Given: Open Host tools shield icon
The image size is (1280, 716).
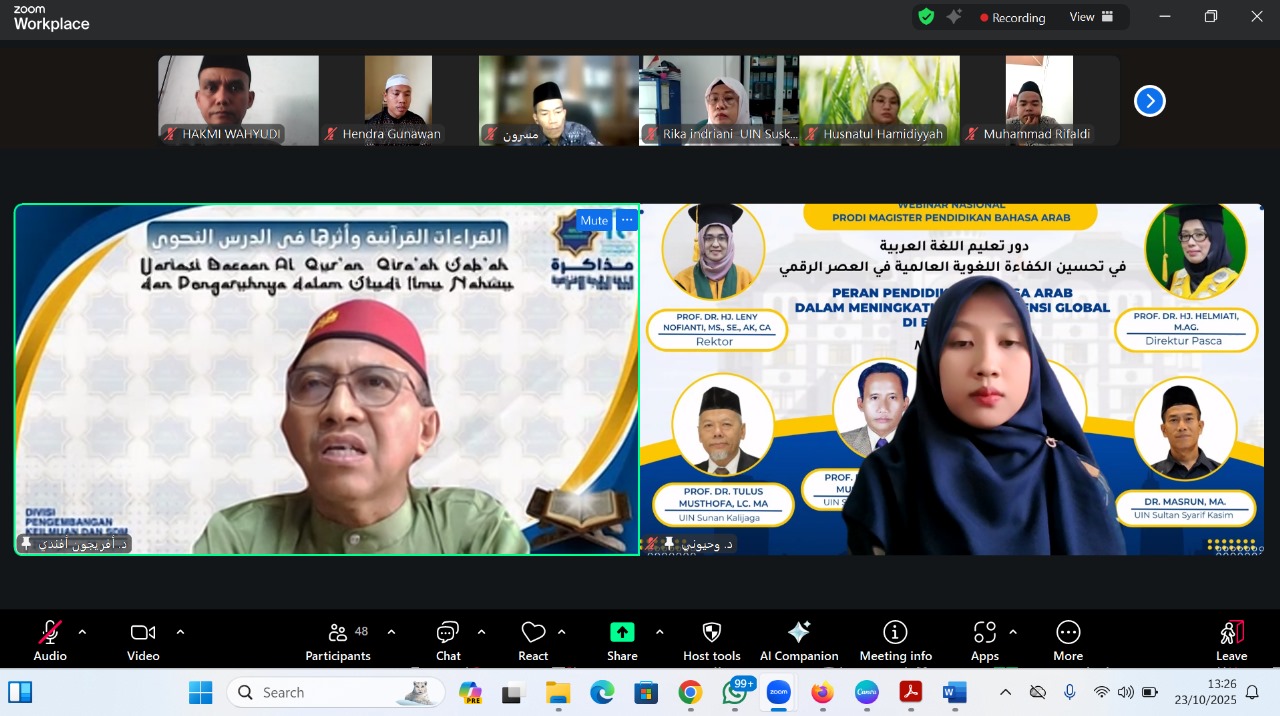Looking at the screenshot, I should (711, 640).
